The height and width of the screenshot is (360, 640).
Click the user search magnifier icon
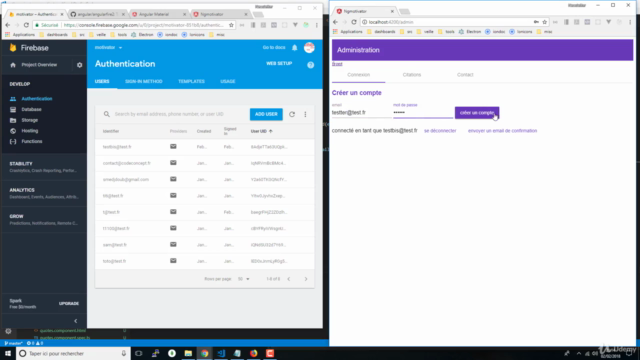click(107, 114)
